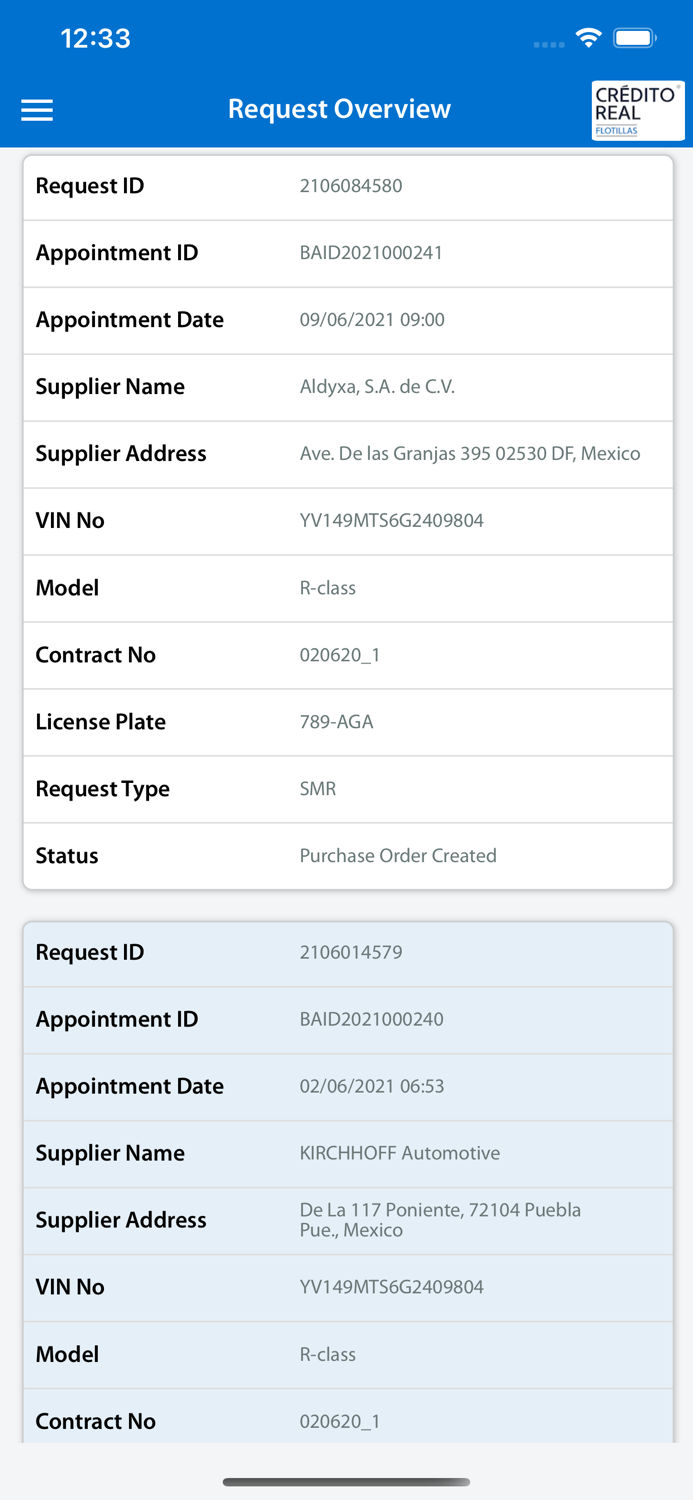Tap Purchase Order Created status
The image size is (693, 1500).
tap(398, 856)
